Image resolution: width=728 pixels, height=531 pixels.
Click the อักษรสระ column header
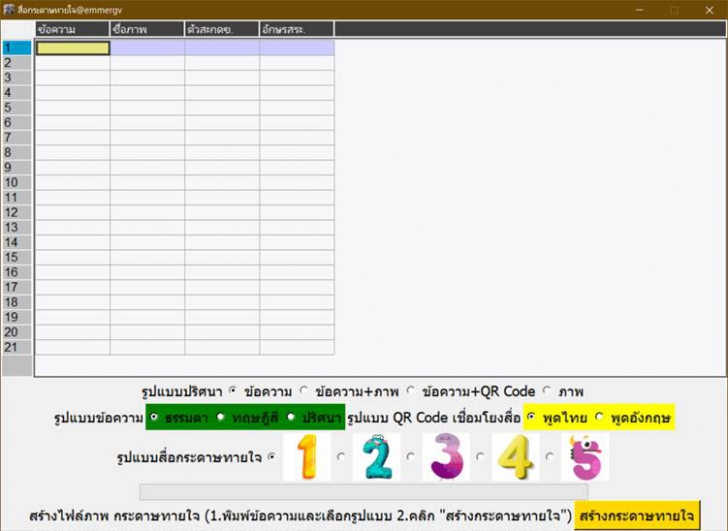click(297, 29)
